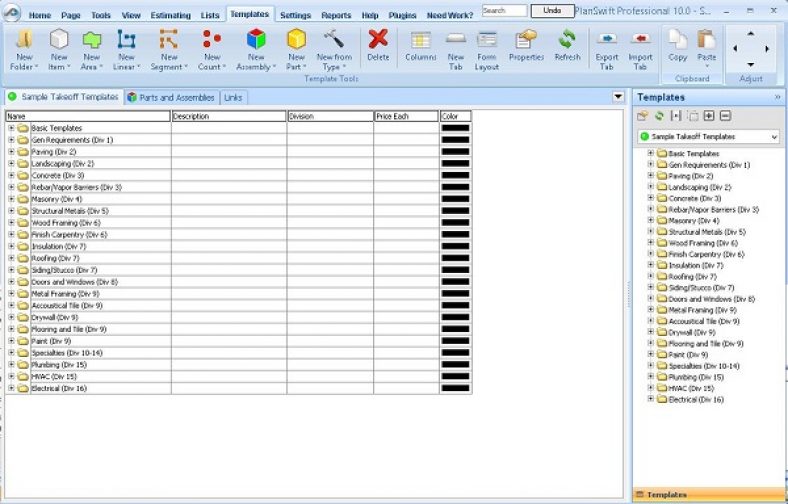Expand Drywall (Div 9) in the grid

11,318
